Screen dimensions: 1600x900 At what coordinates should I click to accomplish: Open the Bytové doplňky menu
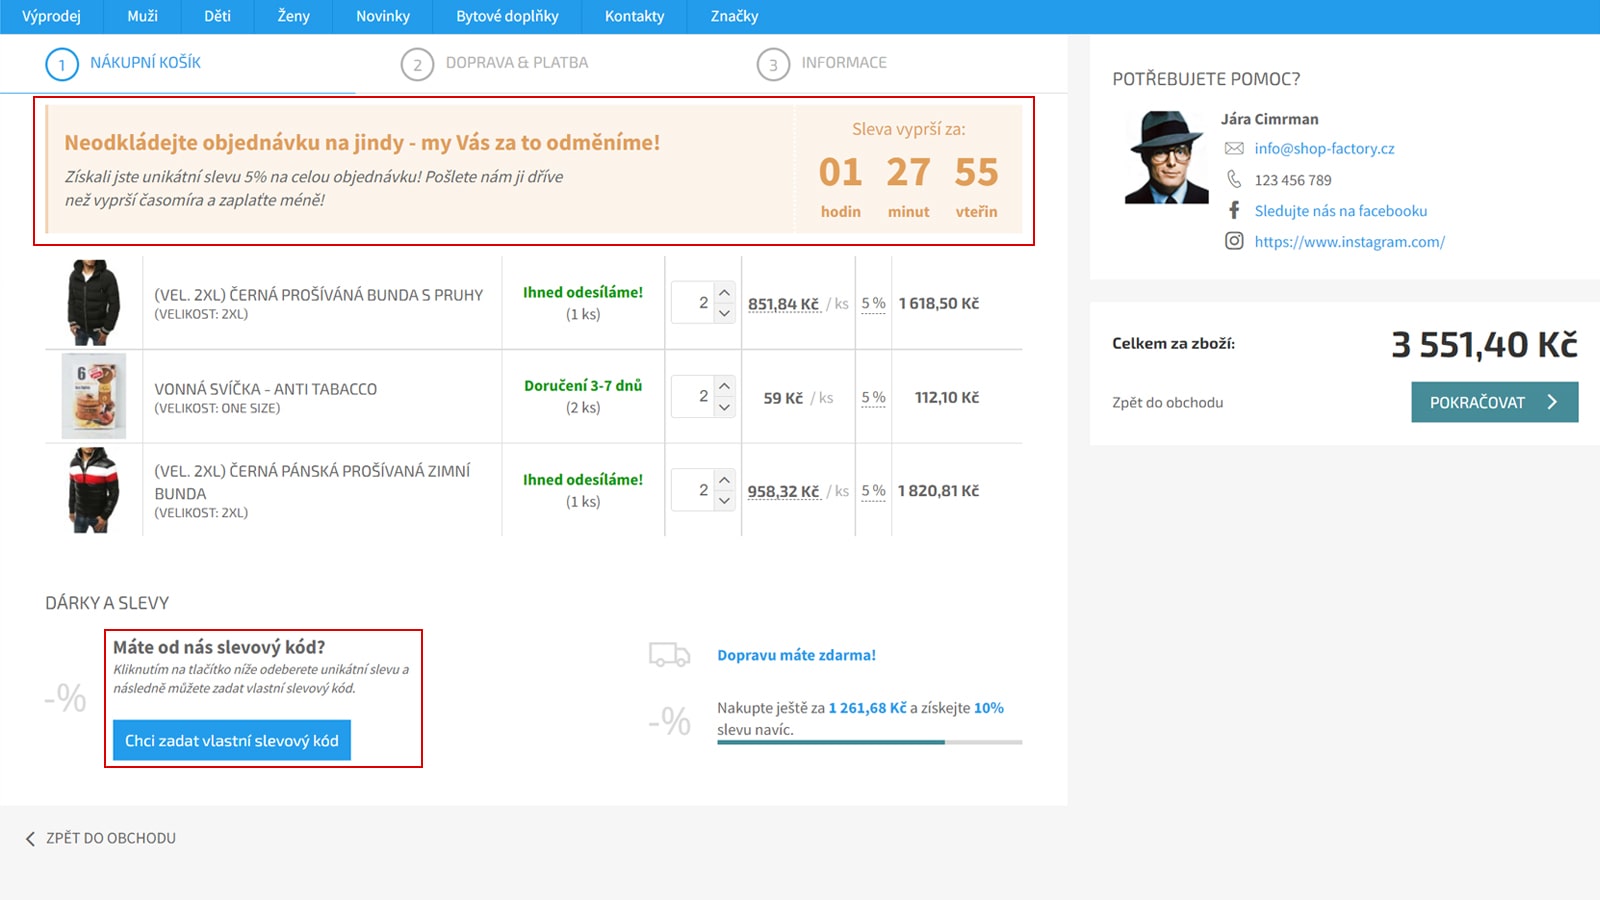[507, 16]
